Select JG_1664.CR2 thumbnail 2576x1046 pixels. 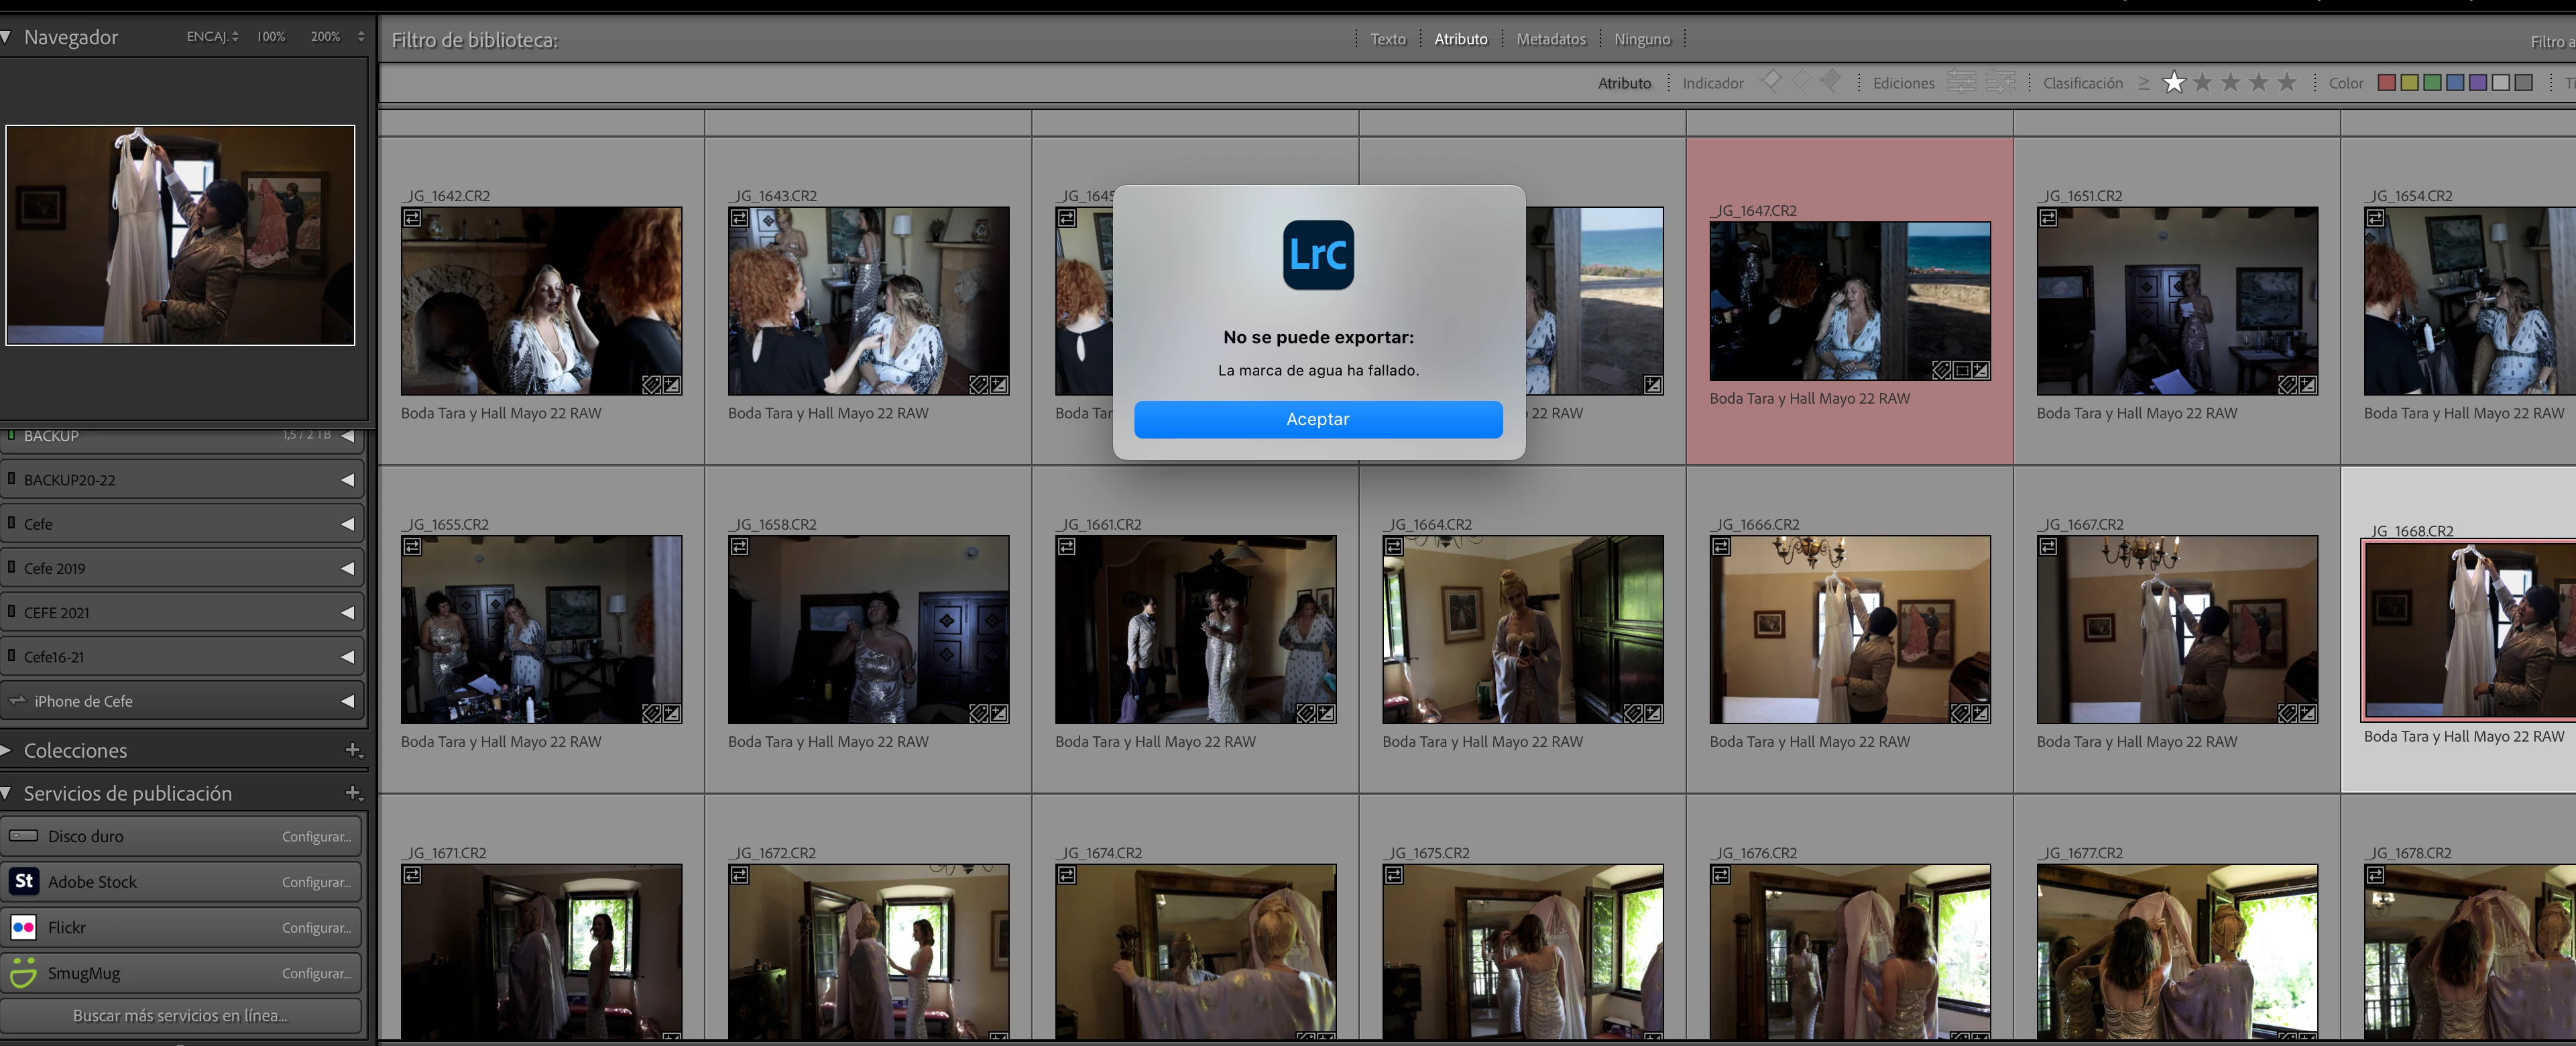tap(1522, 629)
